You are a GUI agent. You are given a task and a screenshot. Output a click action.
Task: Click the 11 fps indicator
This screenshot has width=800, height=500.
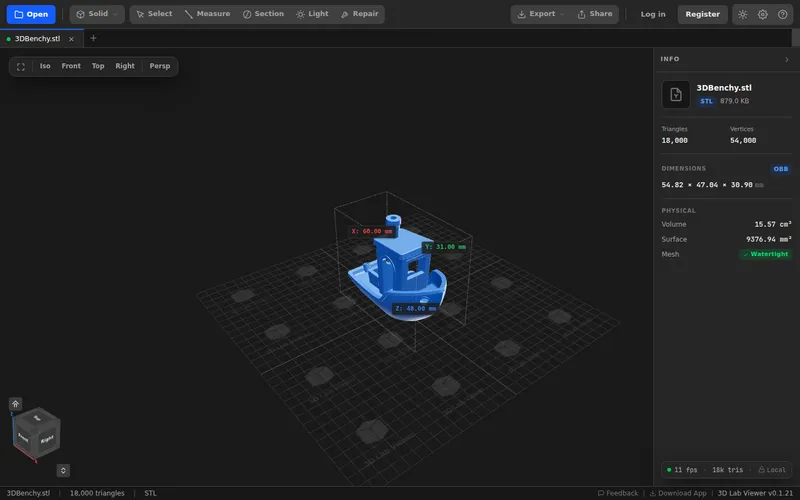(x=682, y=470)
